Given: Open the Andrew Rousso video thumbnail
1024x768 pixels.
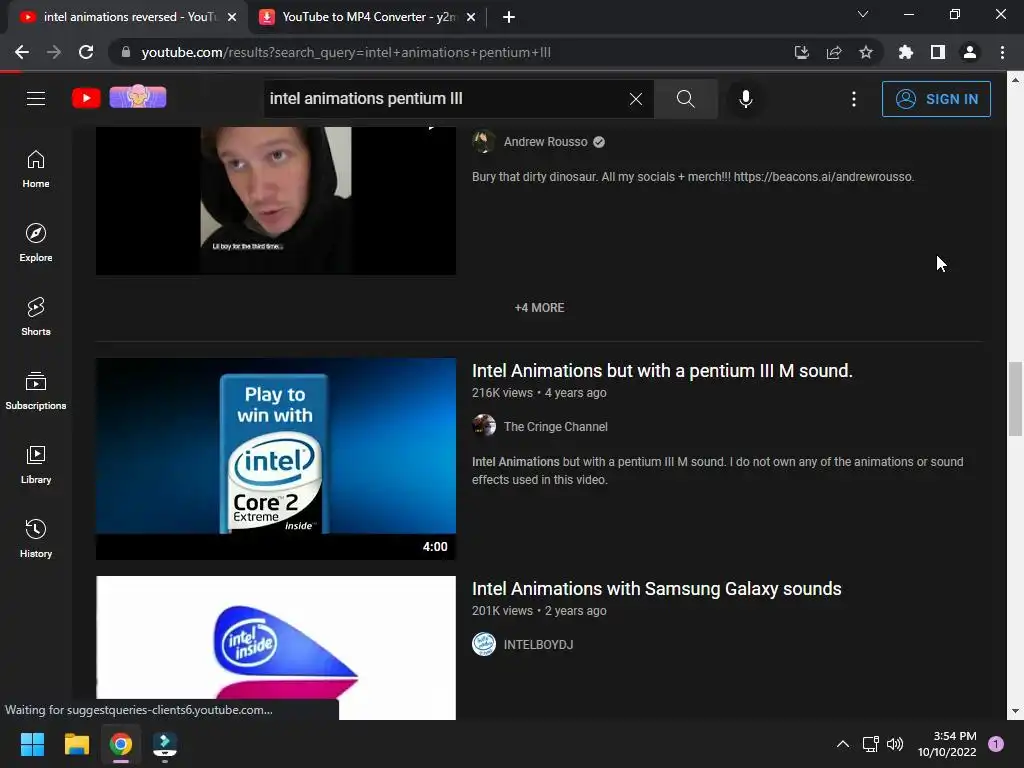Looking at the screenshot, I should [276, 200].
